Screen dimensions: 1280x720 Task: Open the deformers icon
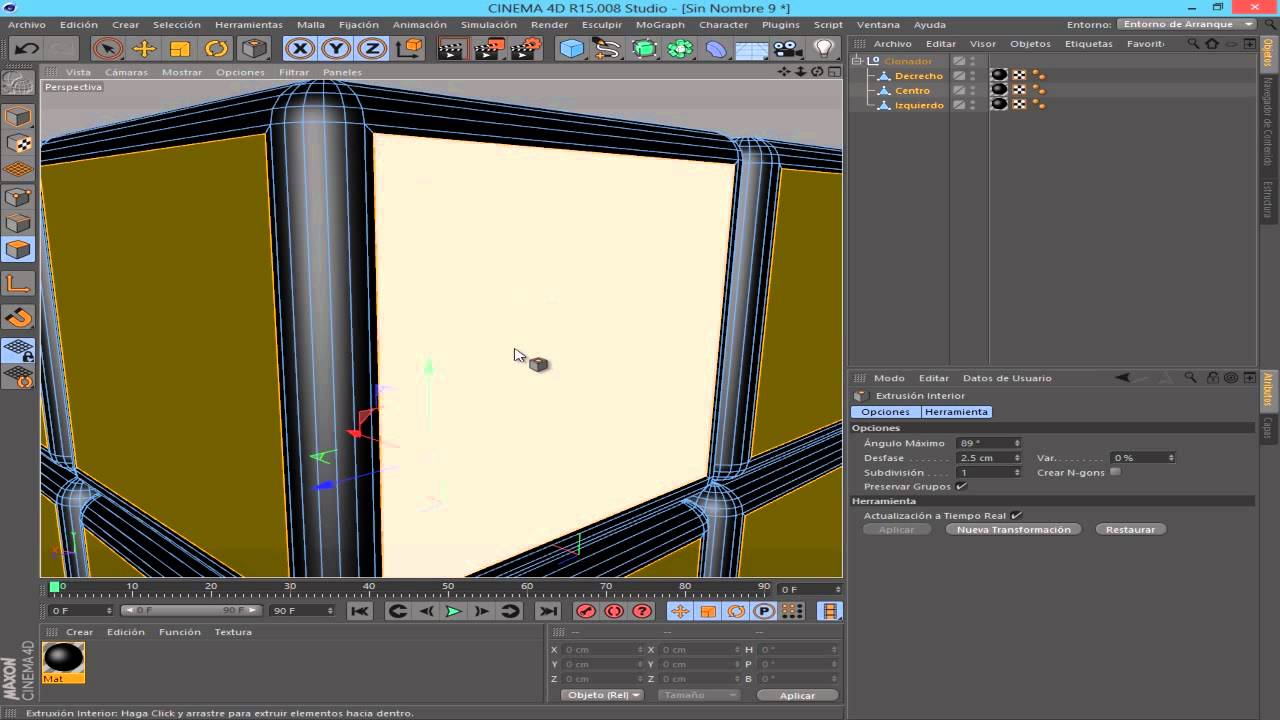[x=716, y=48]
